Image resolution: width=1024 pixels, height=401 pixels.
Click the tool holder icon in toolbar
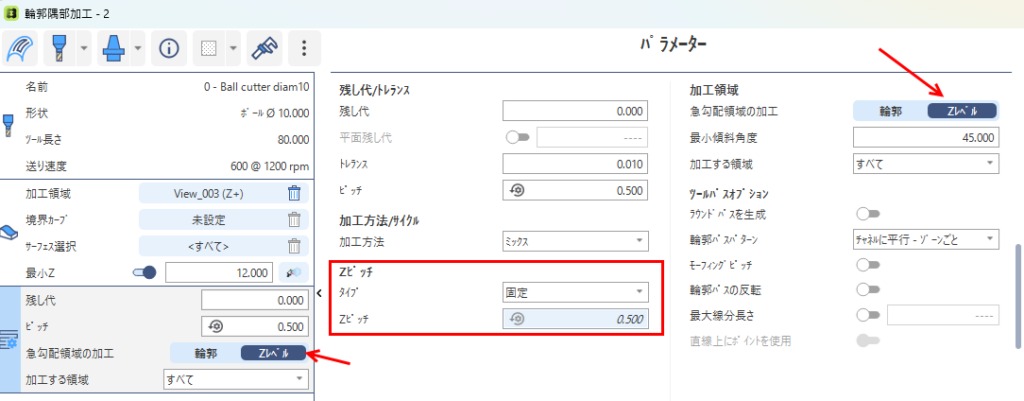(x=114, y=47)
